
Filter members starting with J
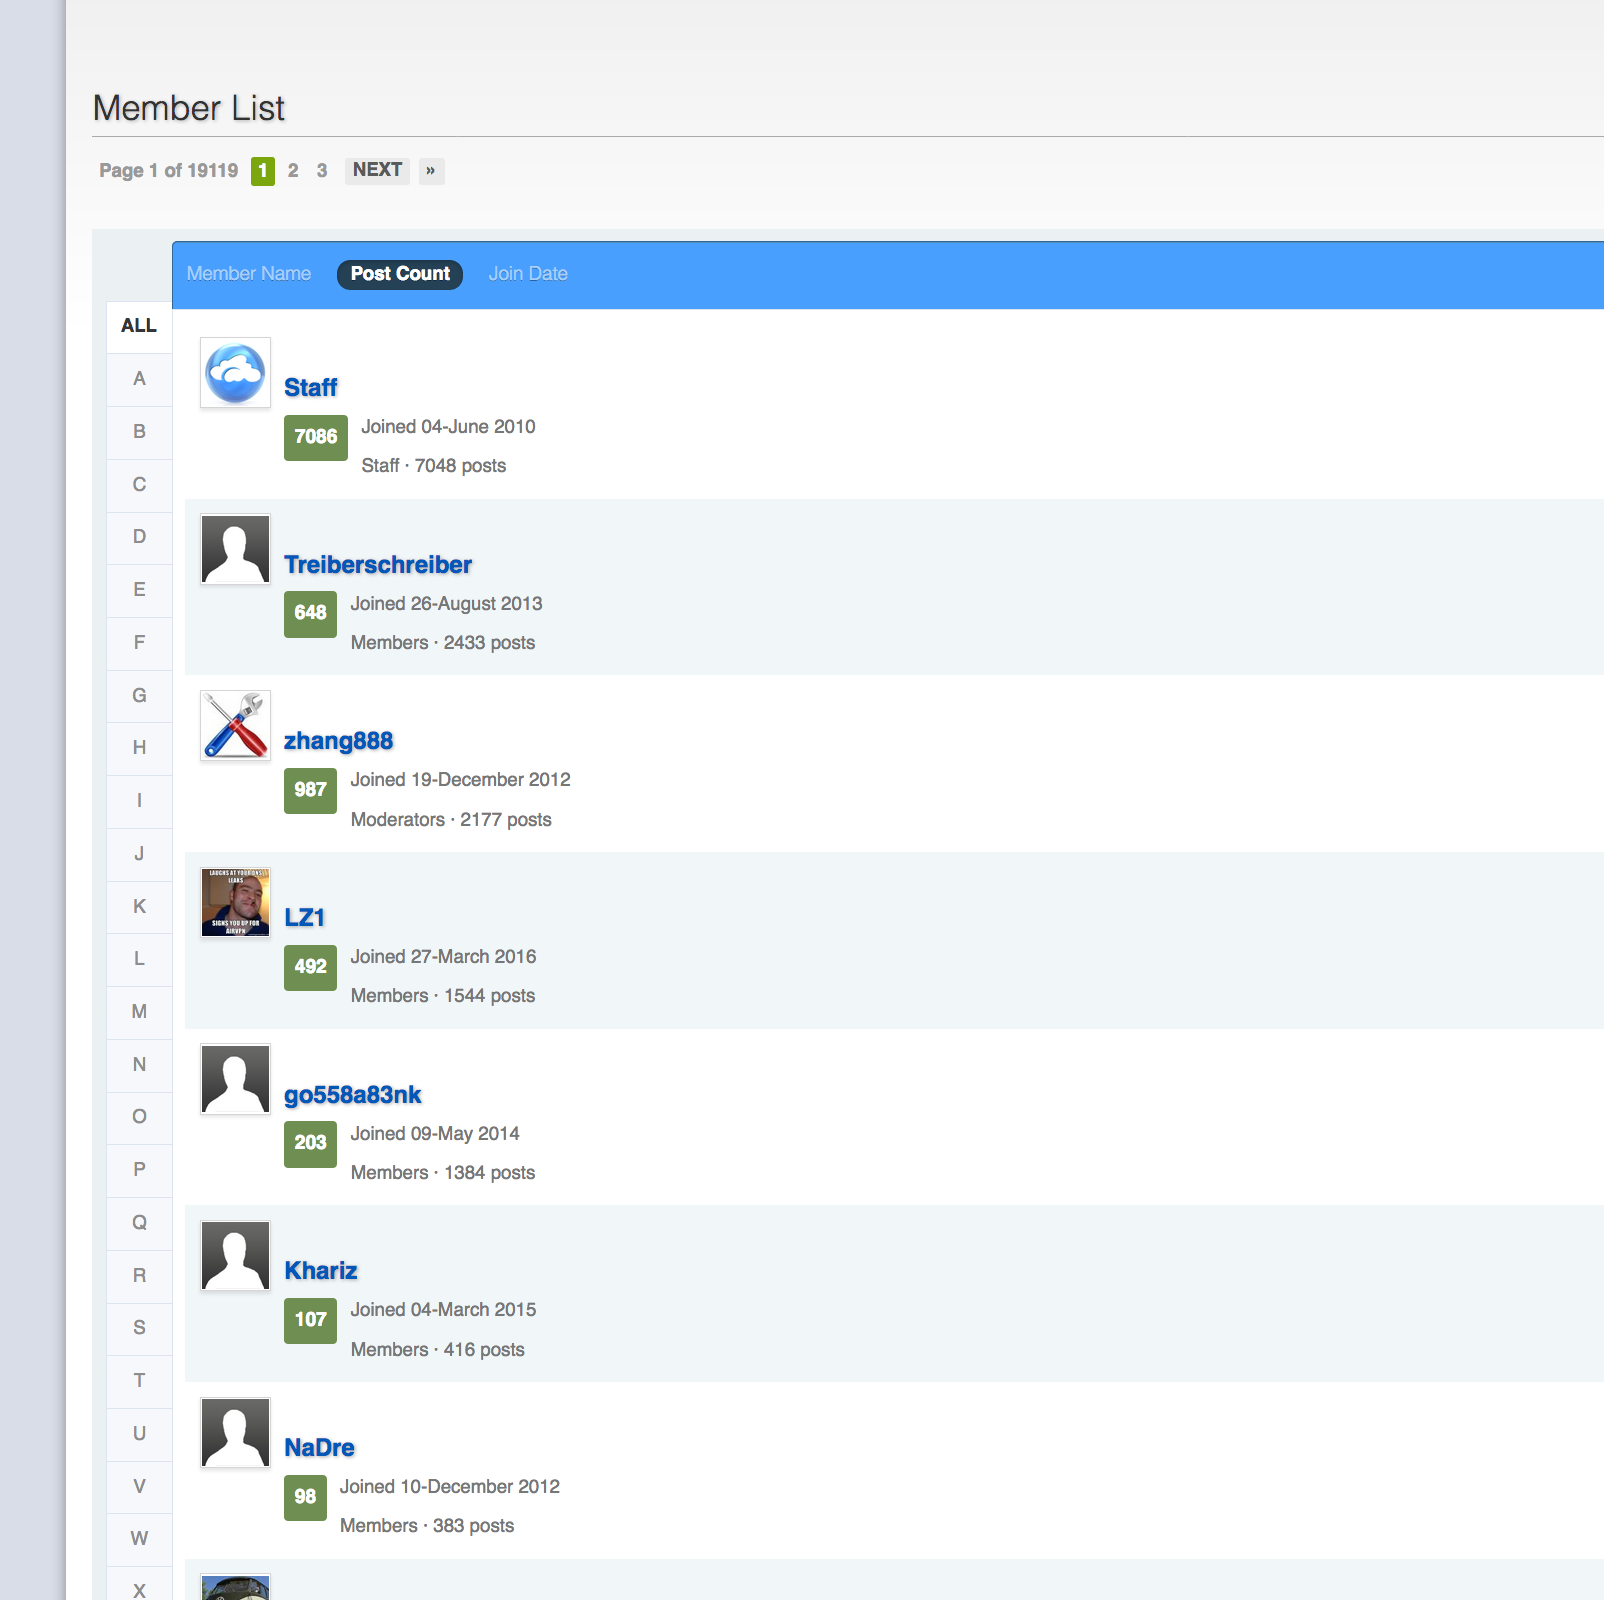click(x=139, y=854)
